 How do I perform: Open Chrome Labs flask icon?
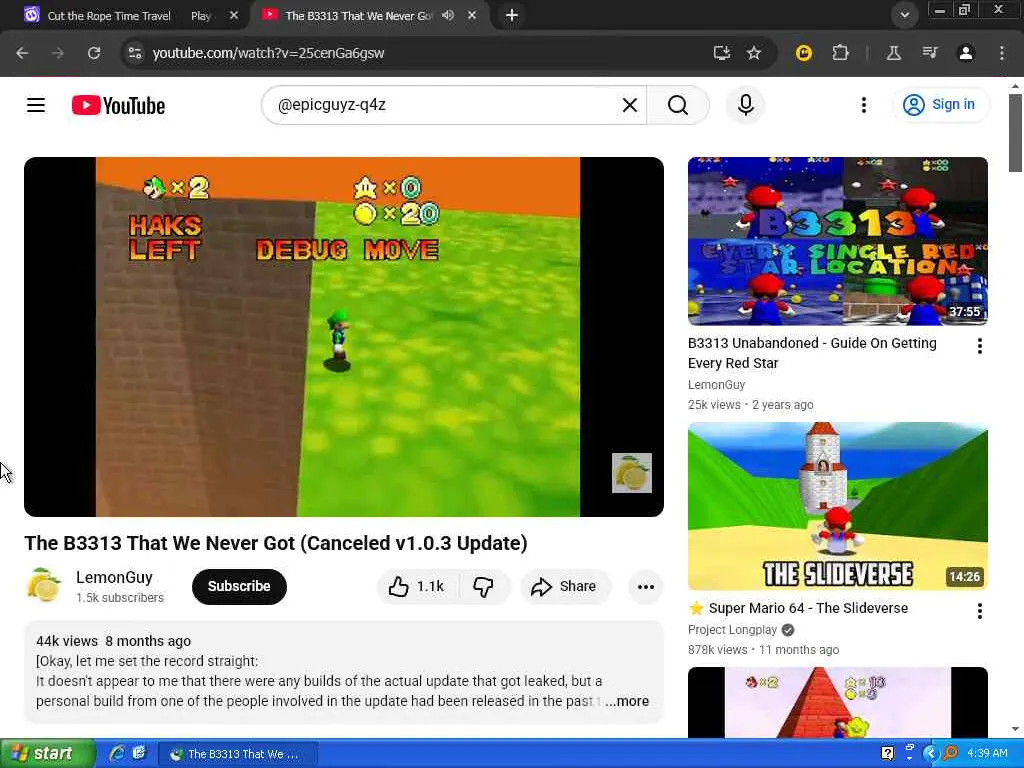pyautogui.click(x=893, y=53)
